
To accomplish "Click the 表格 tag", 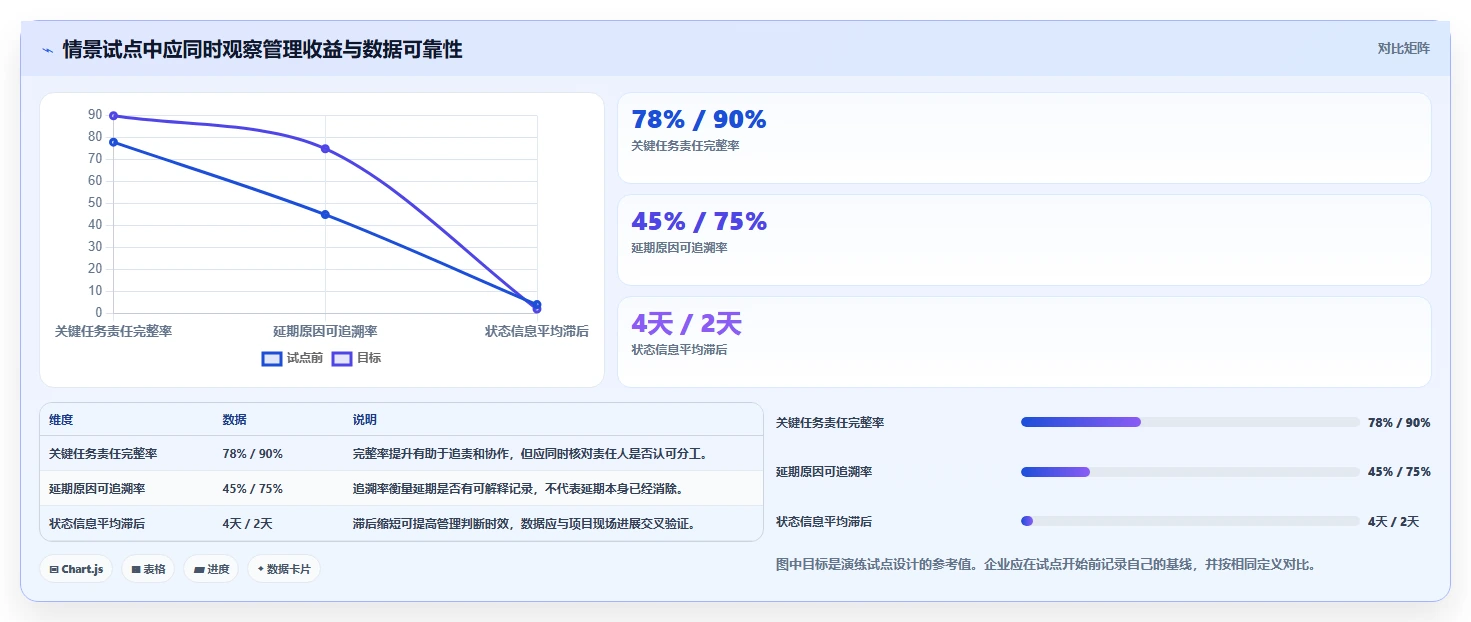I will (148, 569).
